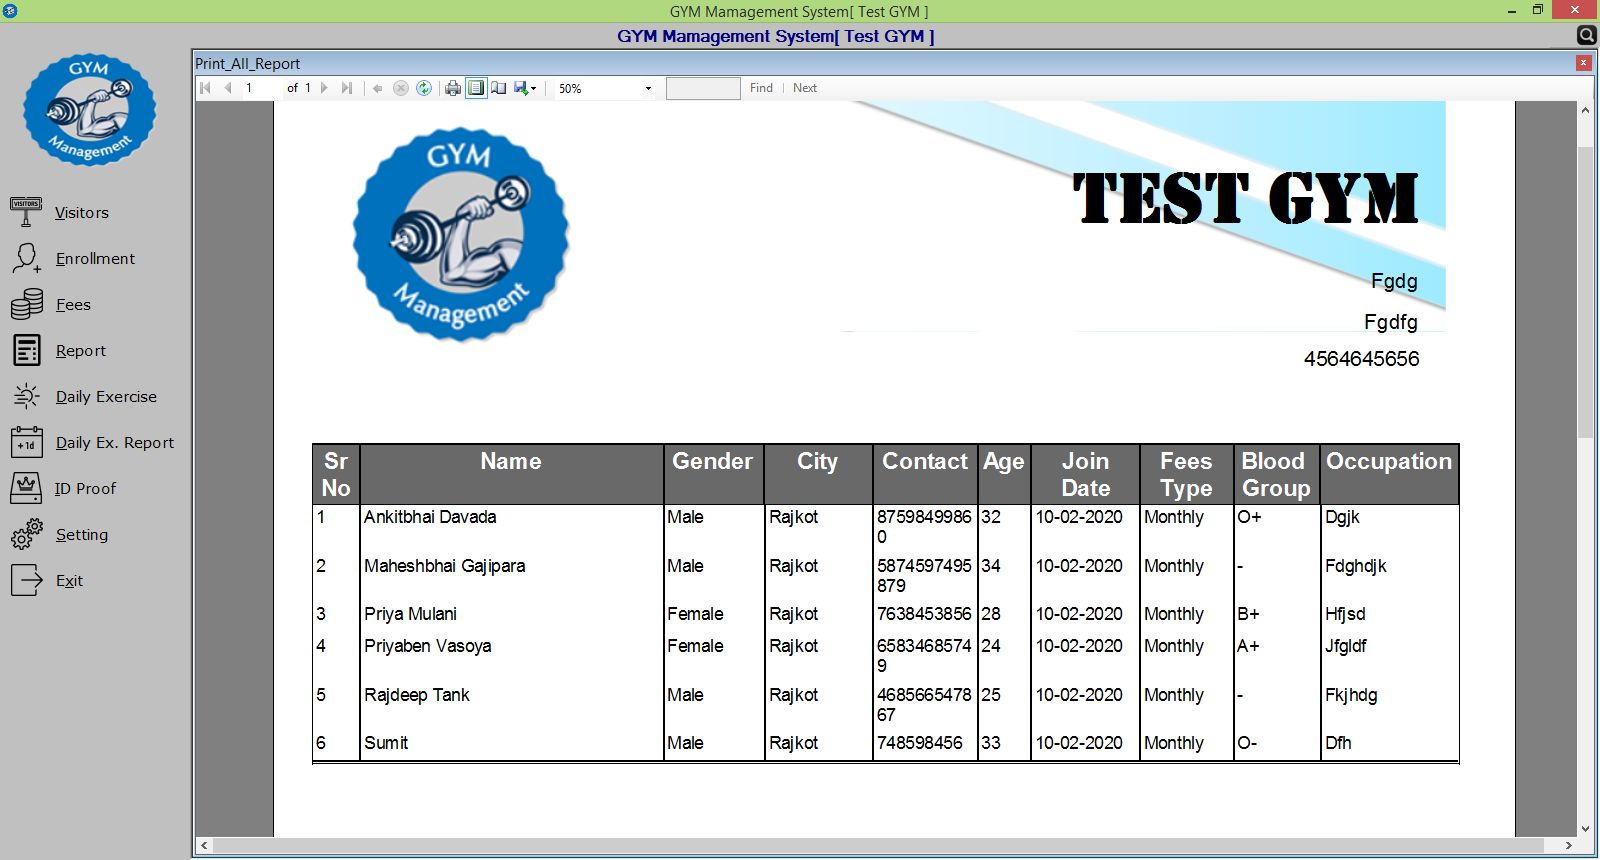1600x860 pixels.
Task: Stop report rendering
Action: pyautogui.click(x=400, y=88)
